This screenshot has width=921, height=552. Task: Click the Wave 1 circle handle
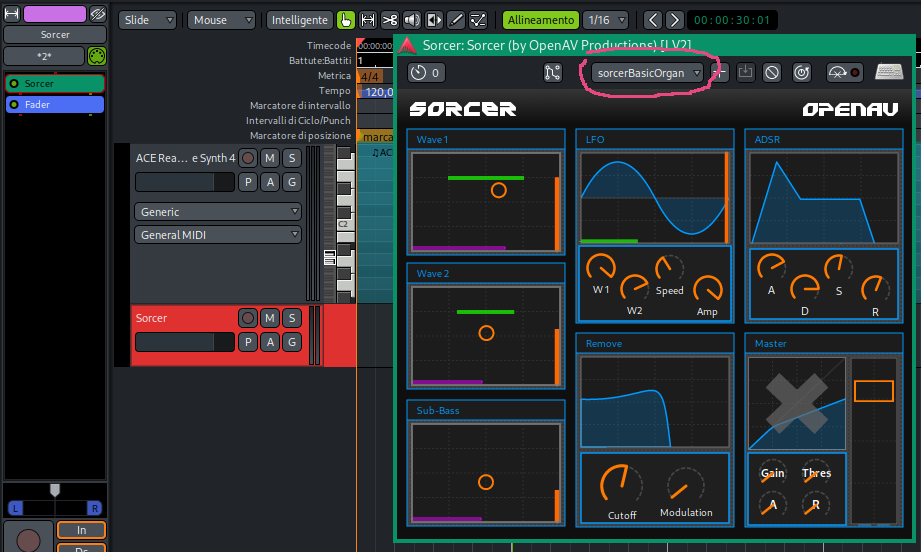pyautogui.click(x=499, y=190)
